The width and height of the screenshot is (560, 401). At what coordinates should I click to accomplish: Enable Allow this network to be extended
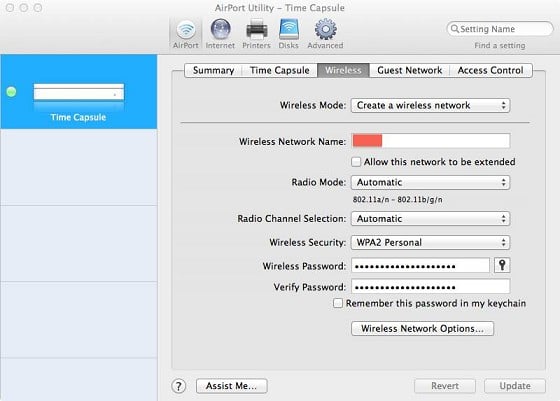356,162
